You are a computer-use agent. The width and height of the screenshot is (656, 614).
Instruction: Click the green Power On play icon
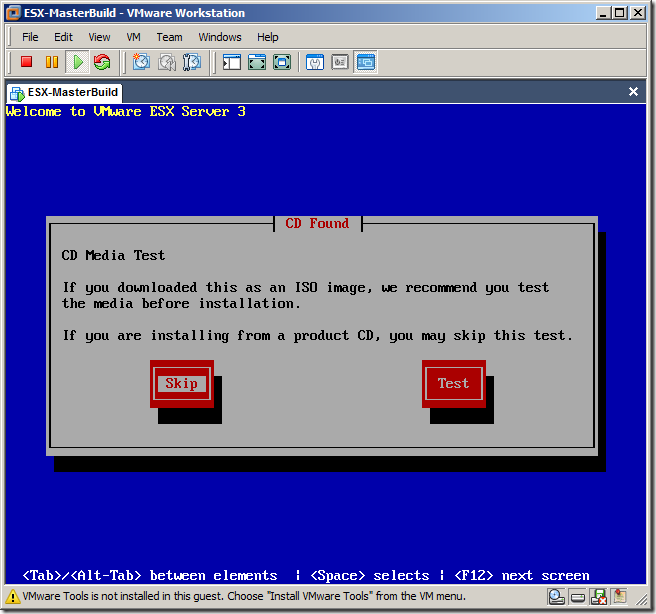coord(78,62)
